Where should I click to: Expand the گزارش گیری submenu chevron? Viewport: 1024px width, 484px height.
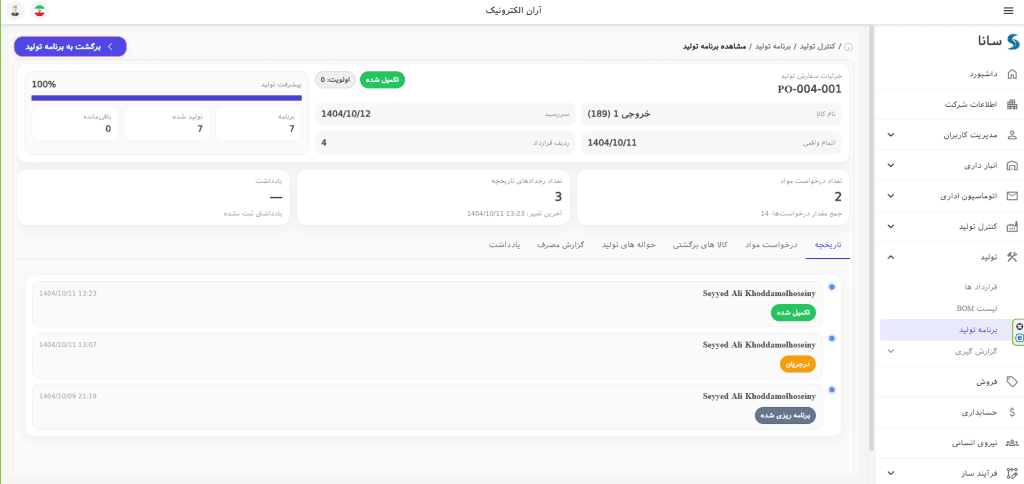891,351
